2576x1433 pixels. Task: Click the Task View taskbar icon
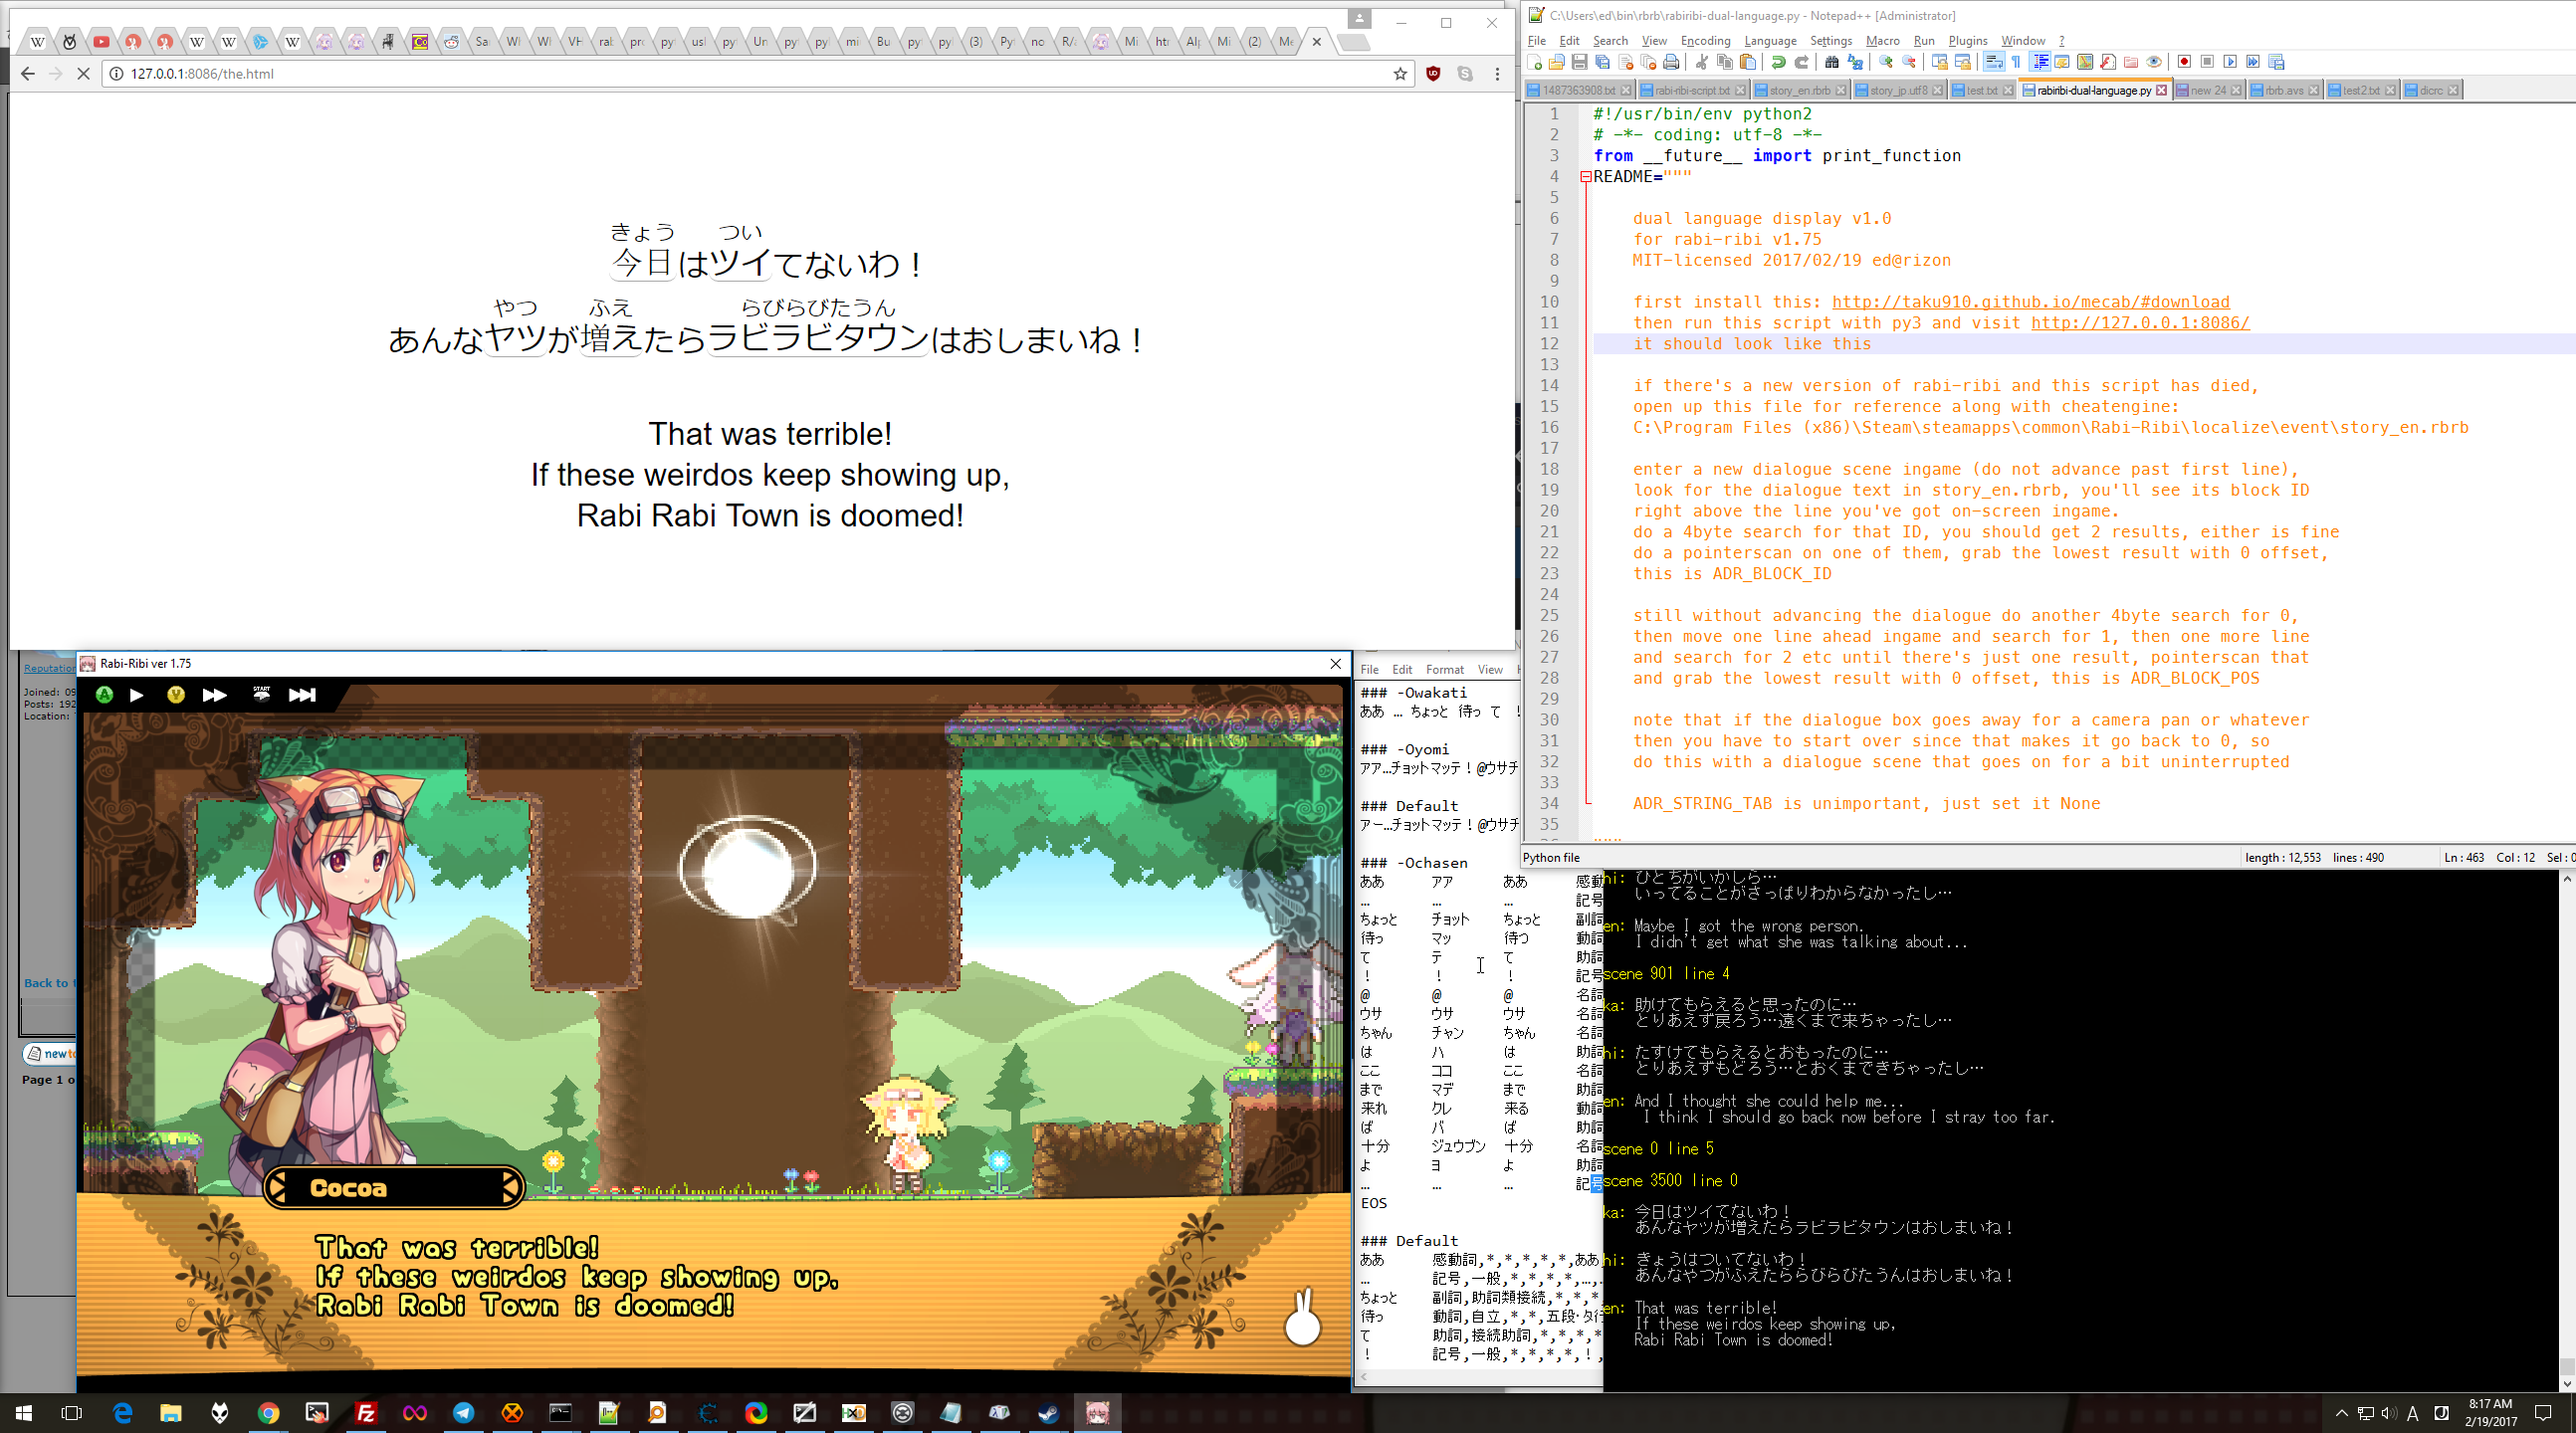point(72,1413)
